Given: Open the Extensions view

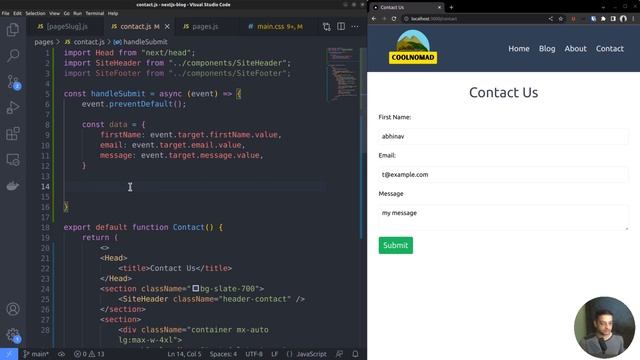Looking at the screenshot, I should [x=13, y=134].
